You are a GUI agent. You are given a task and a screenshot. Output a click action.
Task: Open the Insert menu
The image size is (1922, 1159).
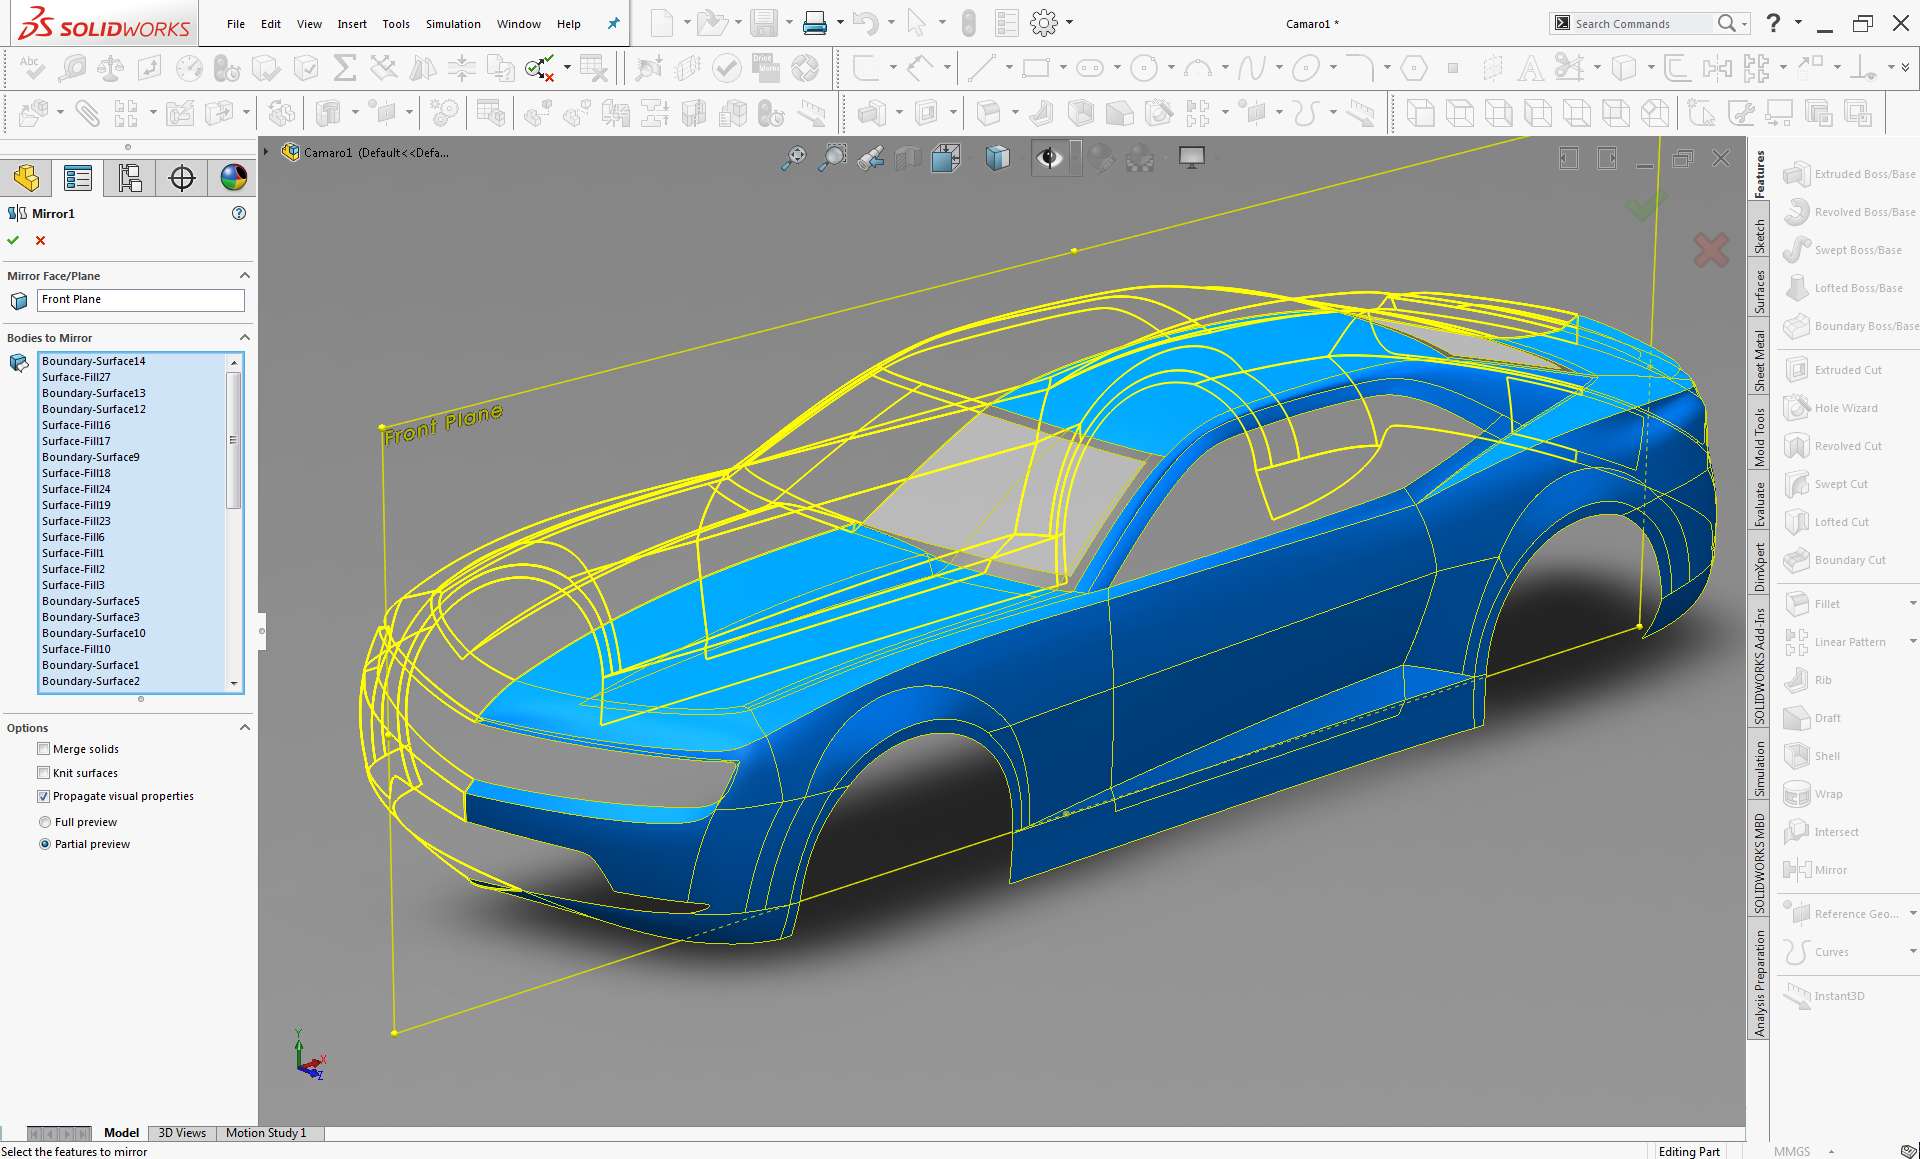(x=351, y=24)
